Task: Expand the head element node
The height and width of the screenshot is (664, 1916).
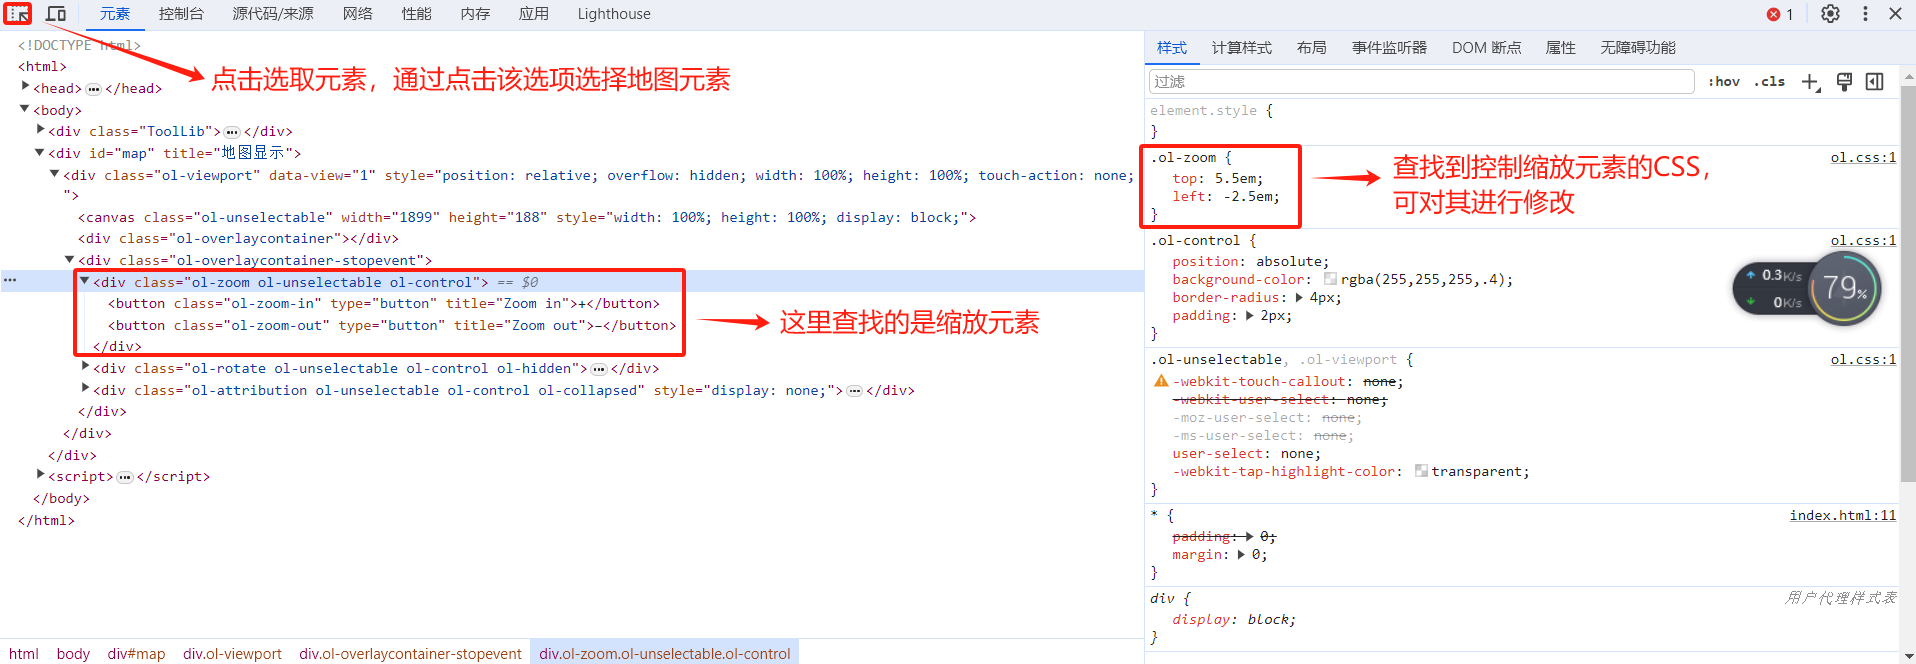Action: click(x=26, y=87)
